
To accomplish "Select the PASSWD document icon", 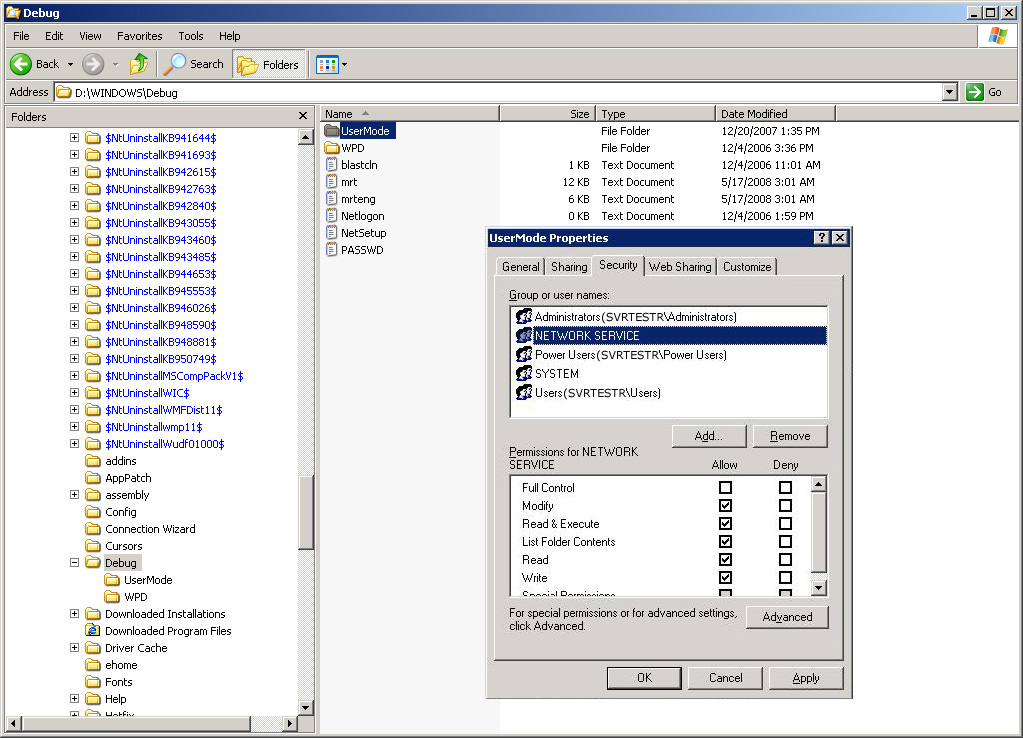I will [332, 249].
